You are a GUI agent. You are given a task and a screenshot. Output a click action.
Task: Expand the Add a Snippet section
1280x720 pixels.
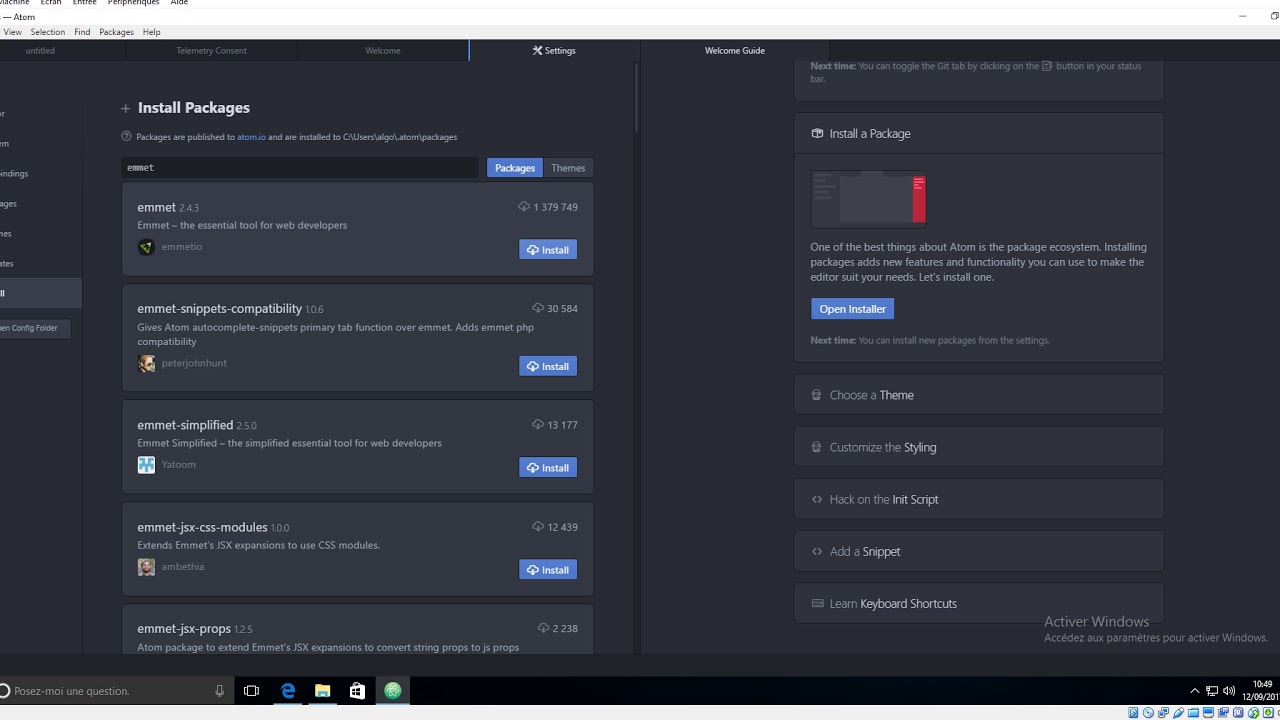(x=979, y=551)
